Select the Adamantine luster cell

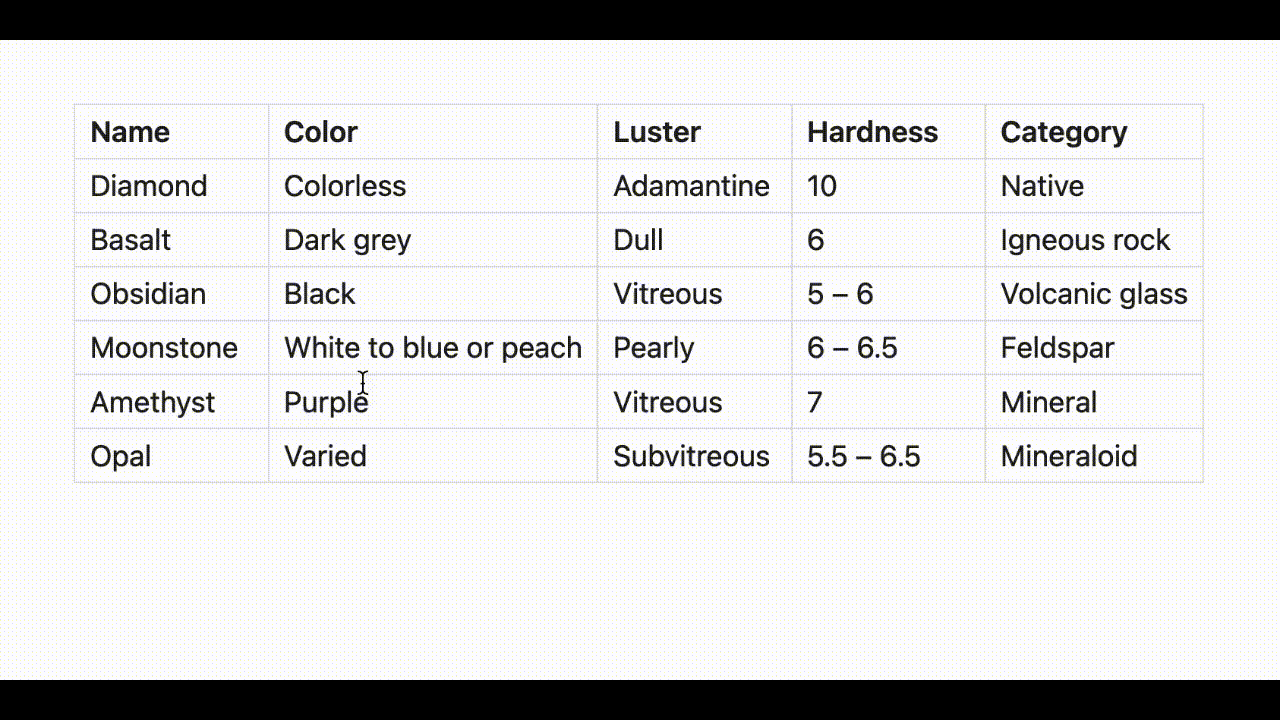pos(691,186)
